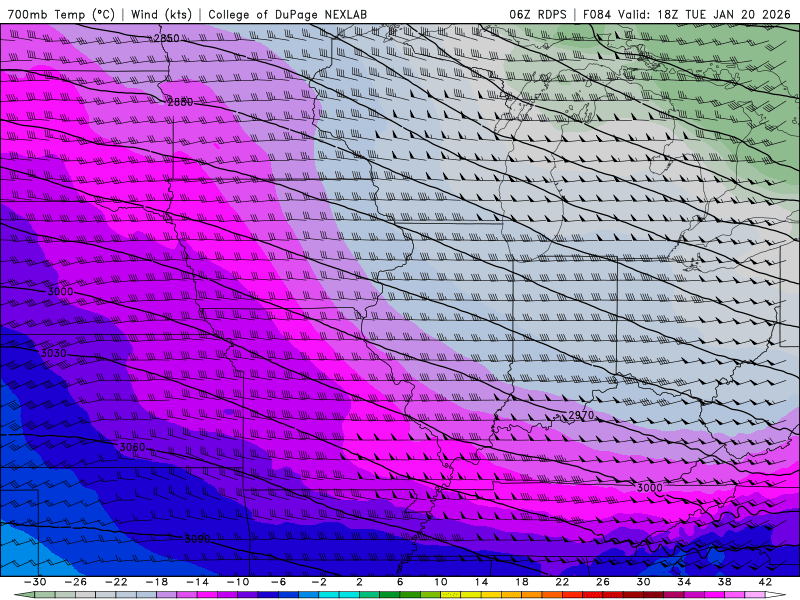
Task: Click the 26 value on the color scale
Action: coord(603,582)
